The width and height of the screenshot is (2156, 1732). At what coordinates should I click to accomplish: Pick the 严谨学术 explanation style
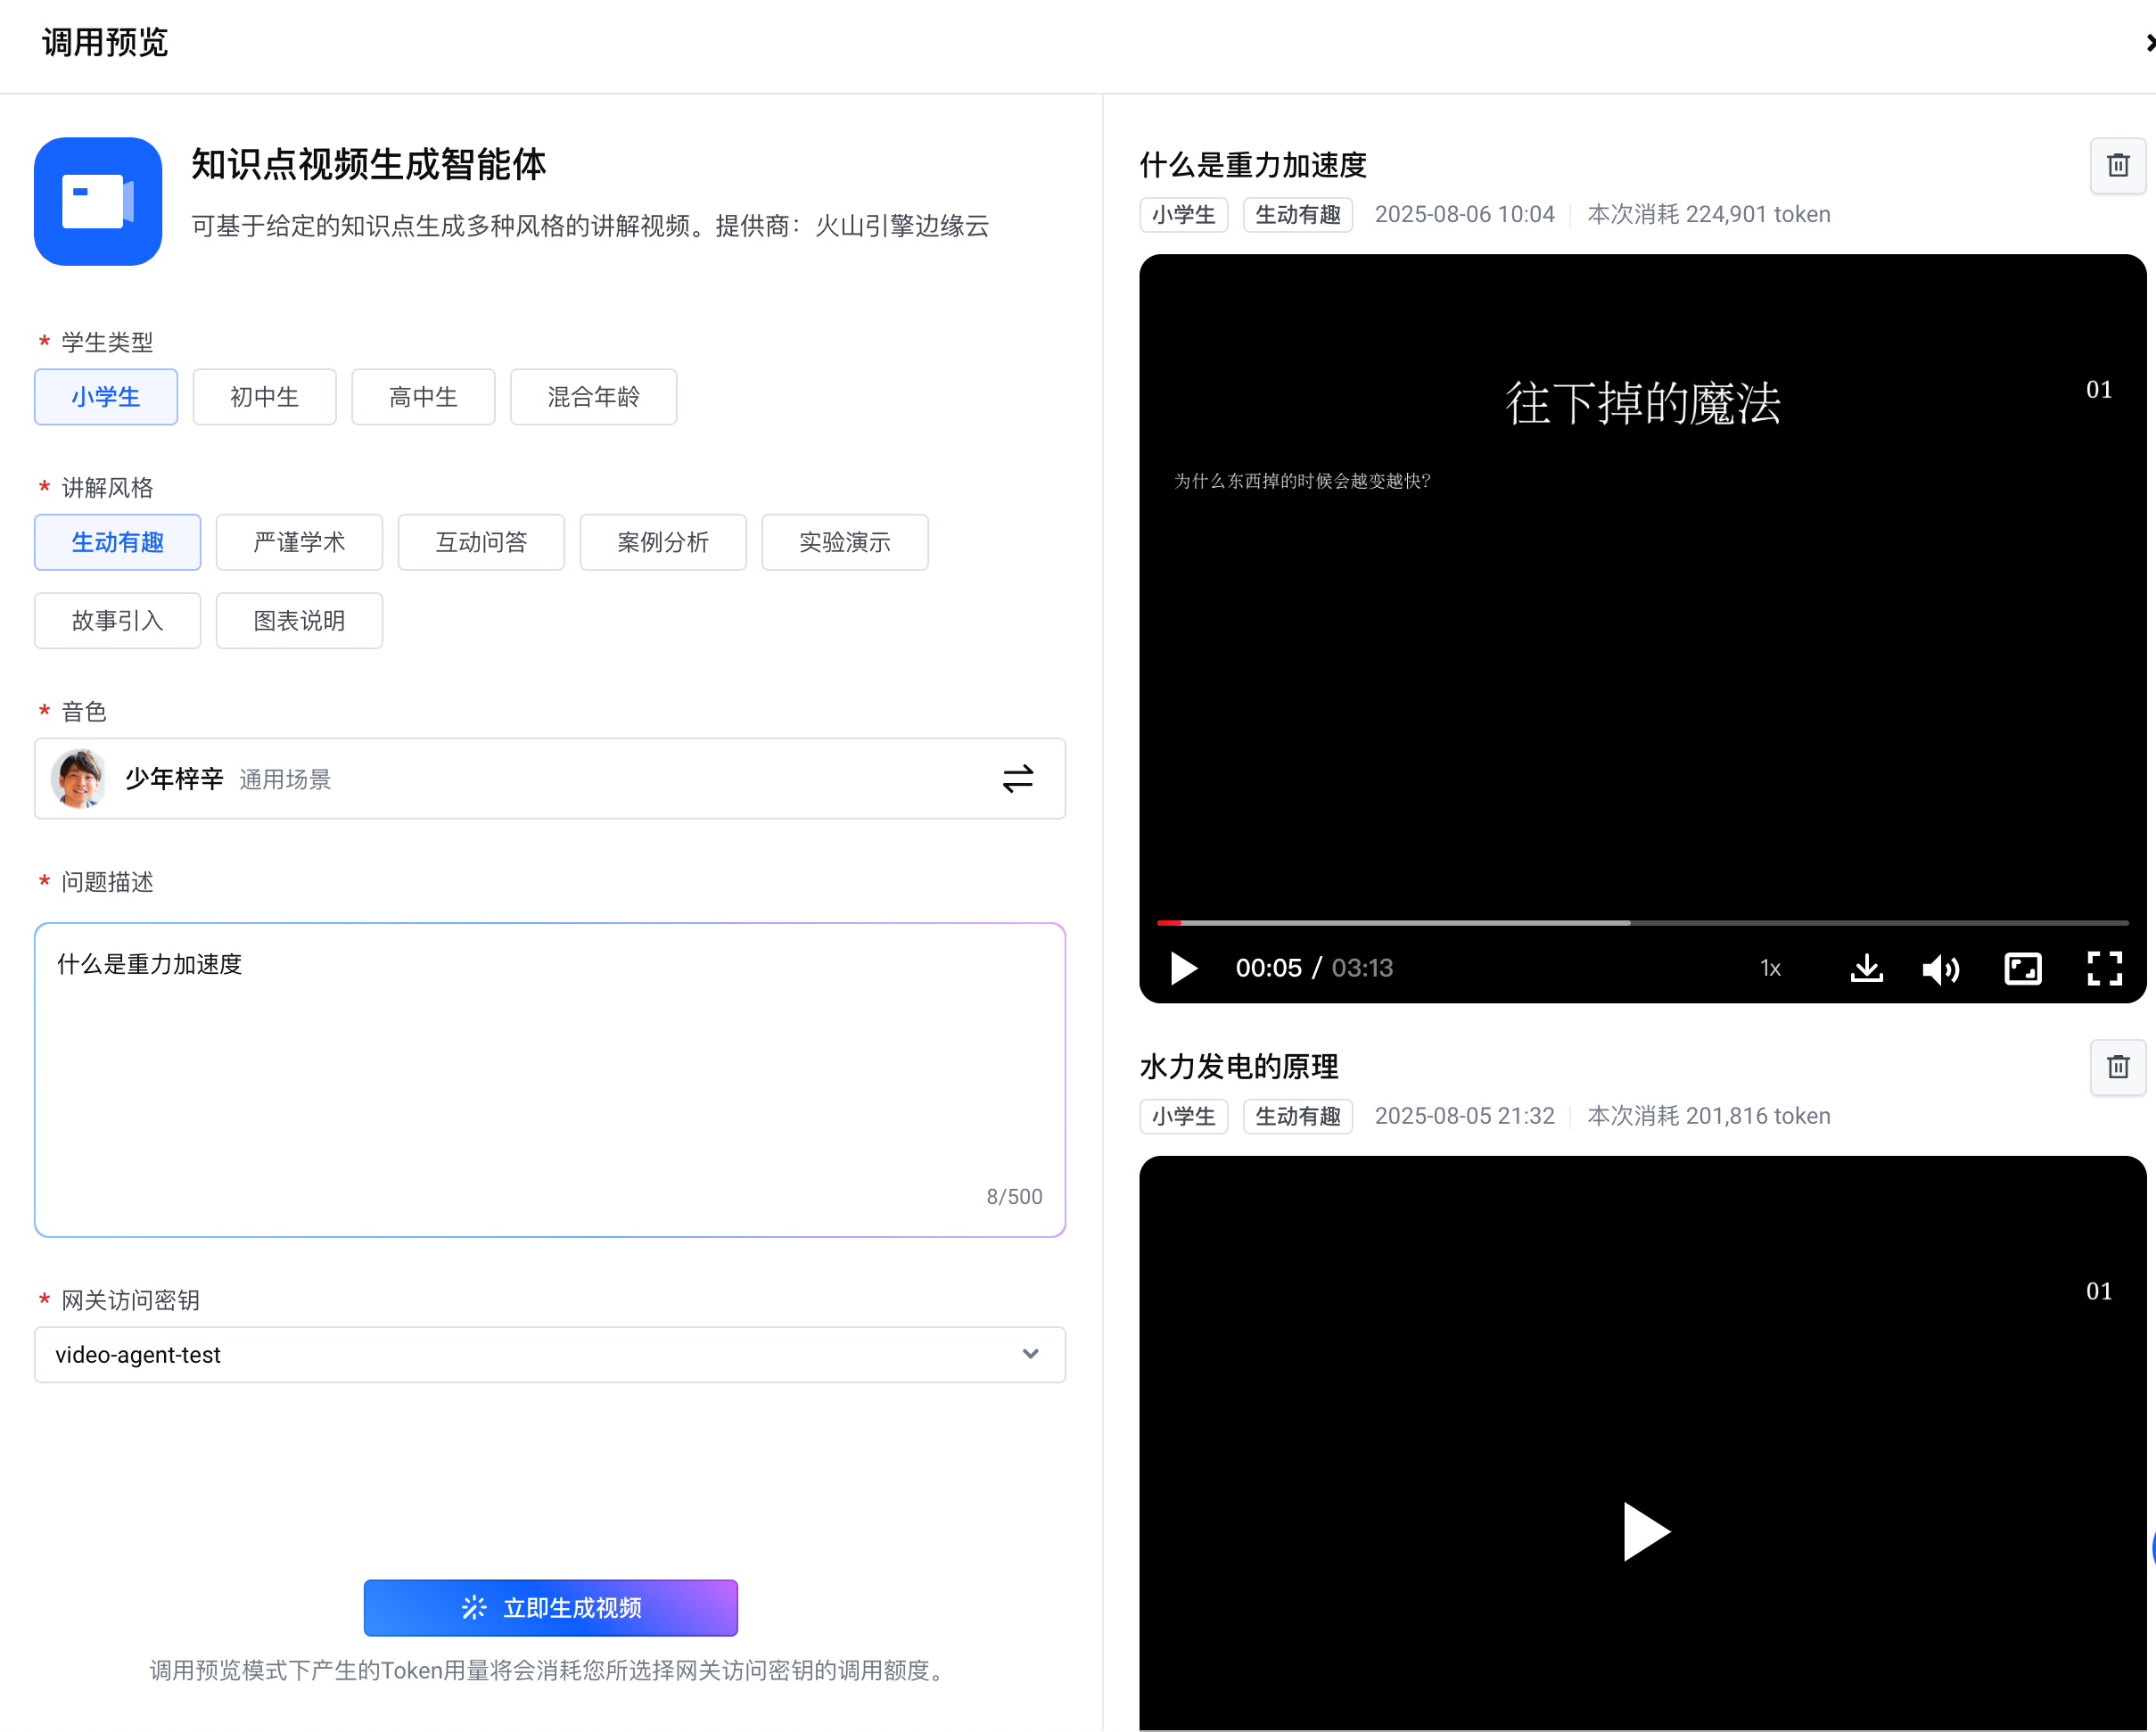coord(299,542)
